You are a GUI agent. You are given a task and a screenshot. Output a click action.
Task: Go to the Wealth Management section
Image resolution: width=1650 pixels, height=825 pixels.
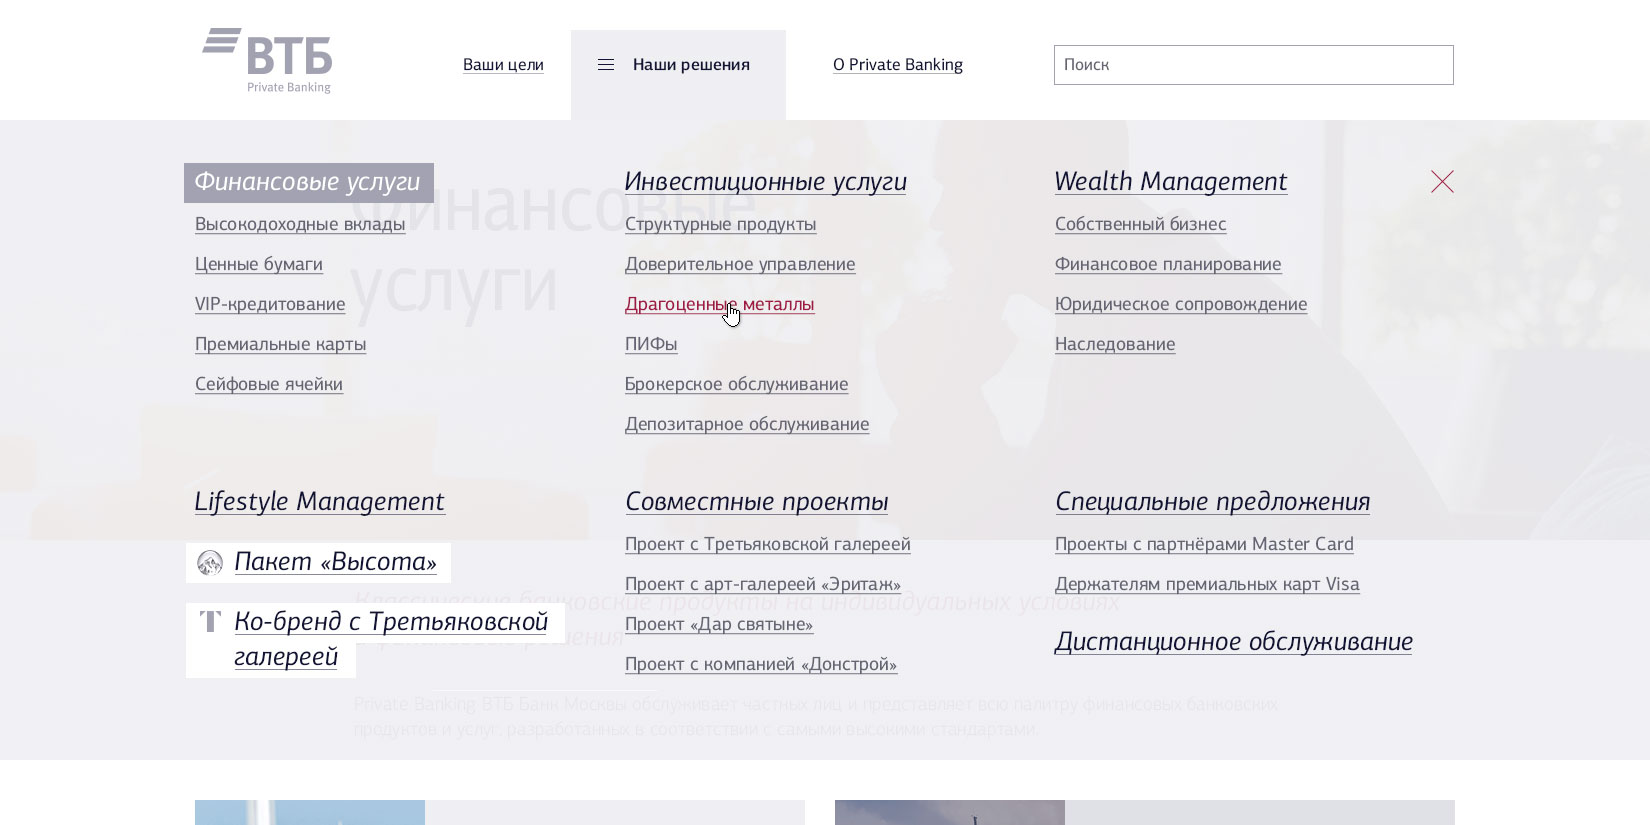point(1170,182)
